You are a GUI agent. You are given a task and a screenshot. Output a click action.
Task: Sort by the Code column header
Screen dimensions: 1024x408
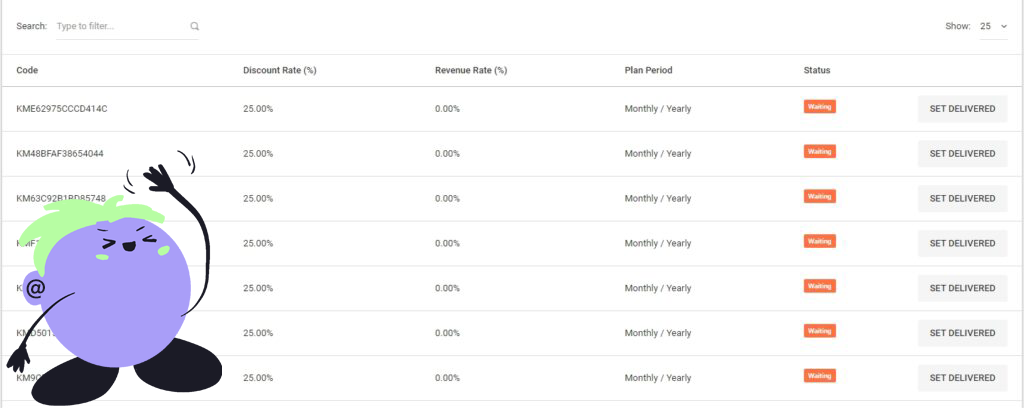[27, 71]
